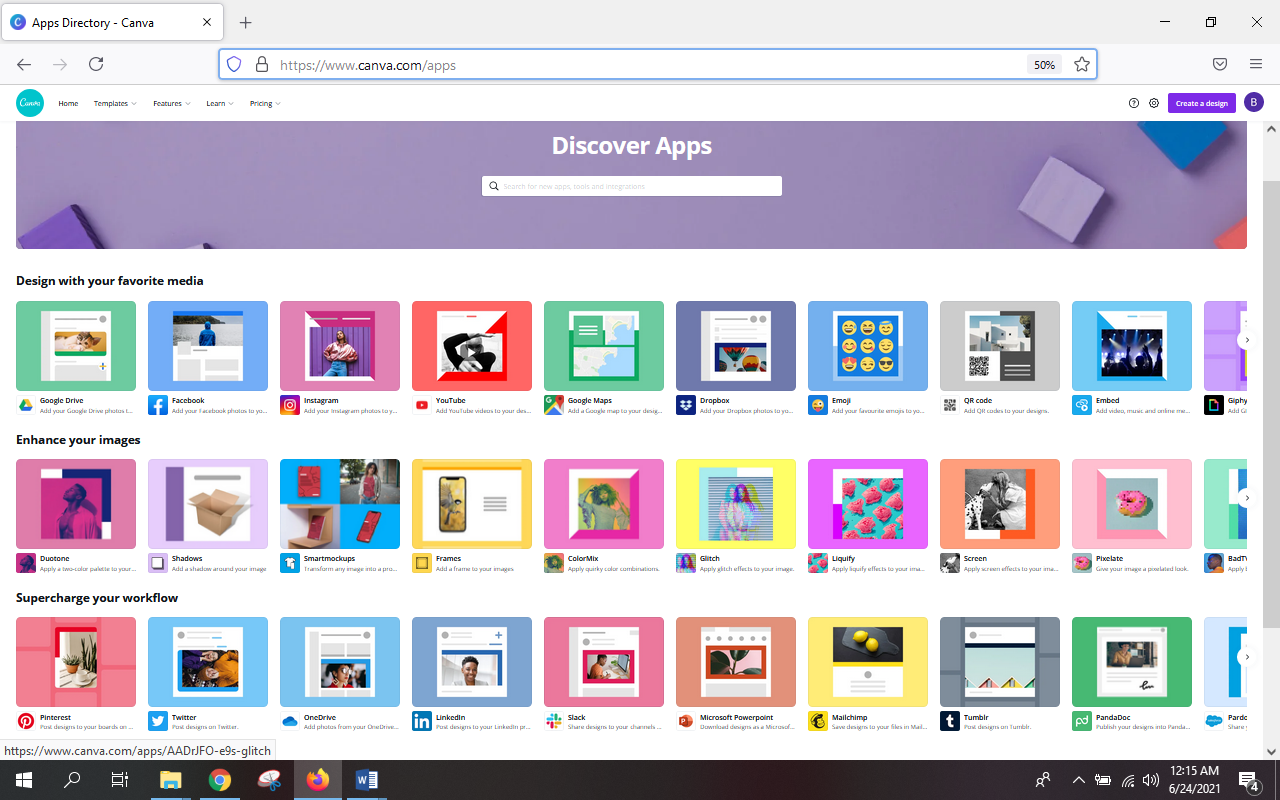Viewport: 1280px width, 800px height.
Task: Open the taskbar notification center
Action: pos(1249,780)
